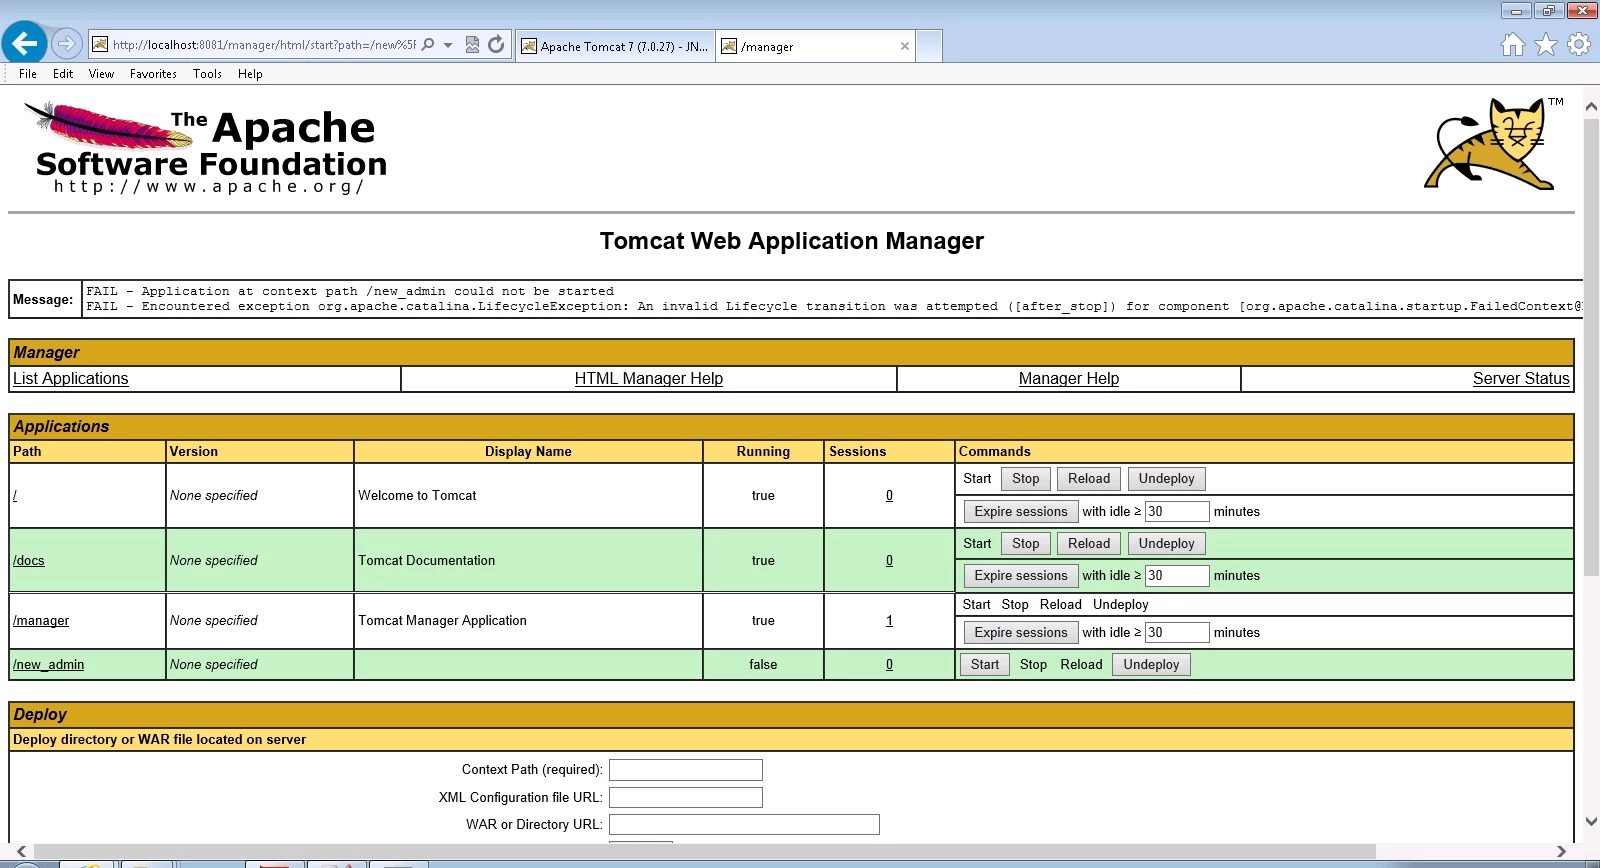1600x868 pixels.
Task: Expire sessions for the /docs application
Action: 1021,576
